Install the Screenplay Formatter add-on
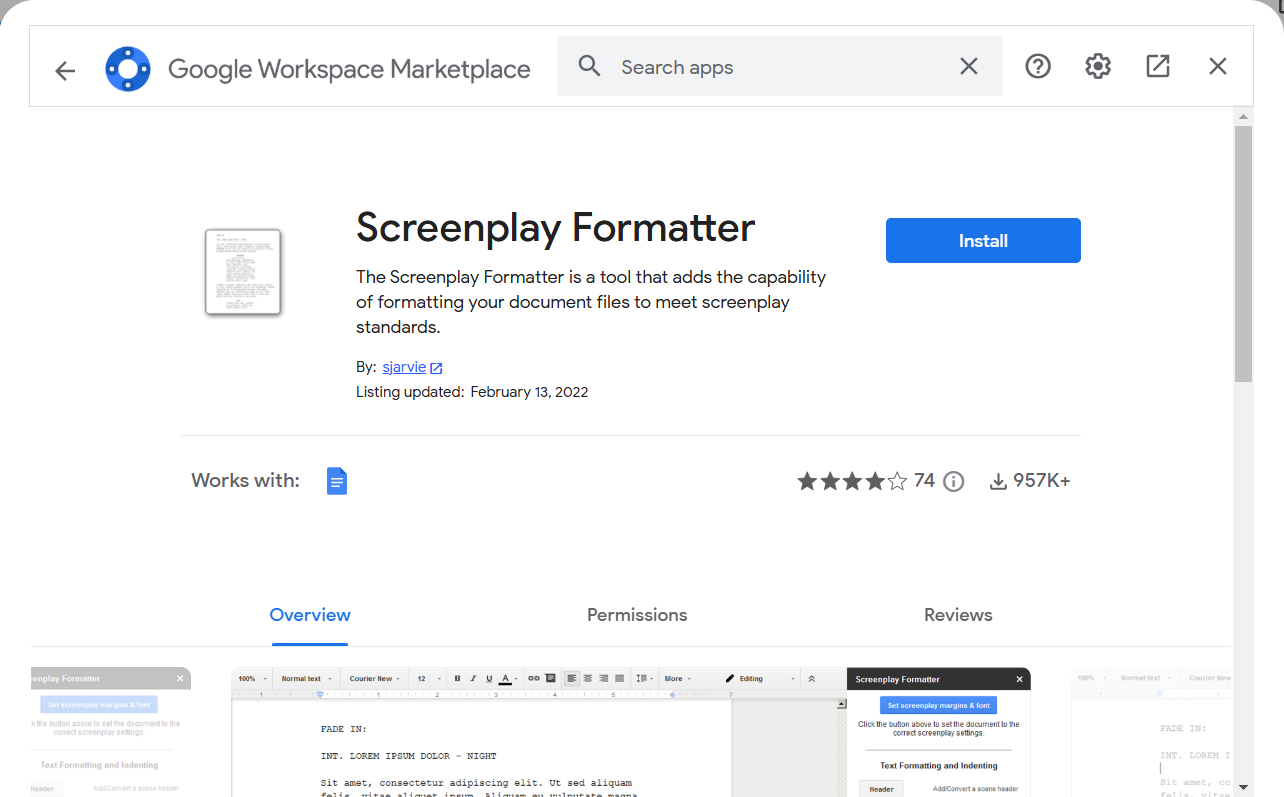Viewport: 1284px width, 797px height. click(x=983, y=241)
